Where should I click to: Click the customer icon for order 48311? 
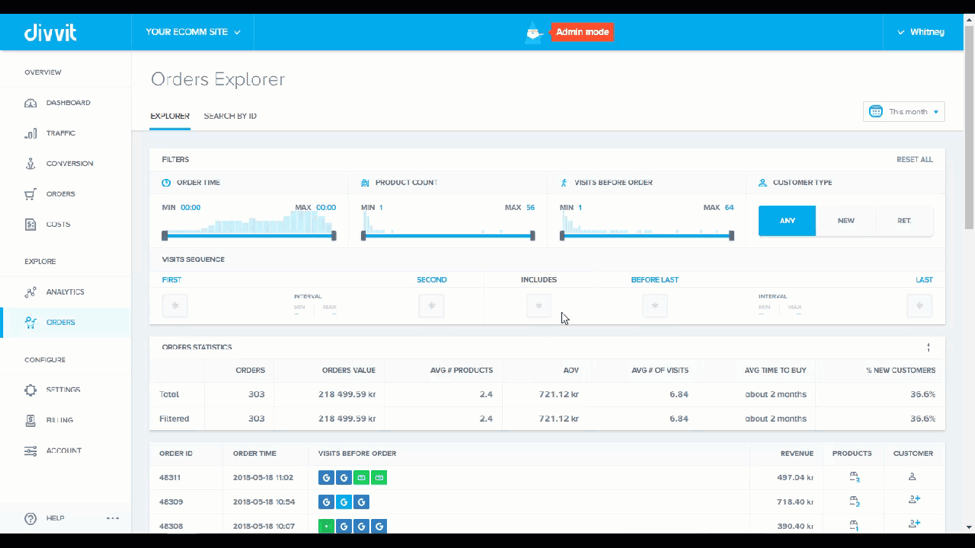tap(912, 477)
